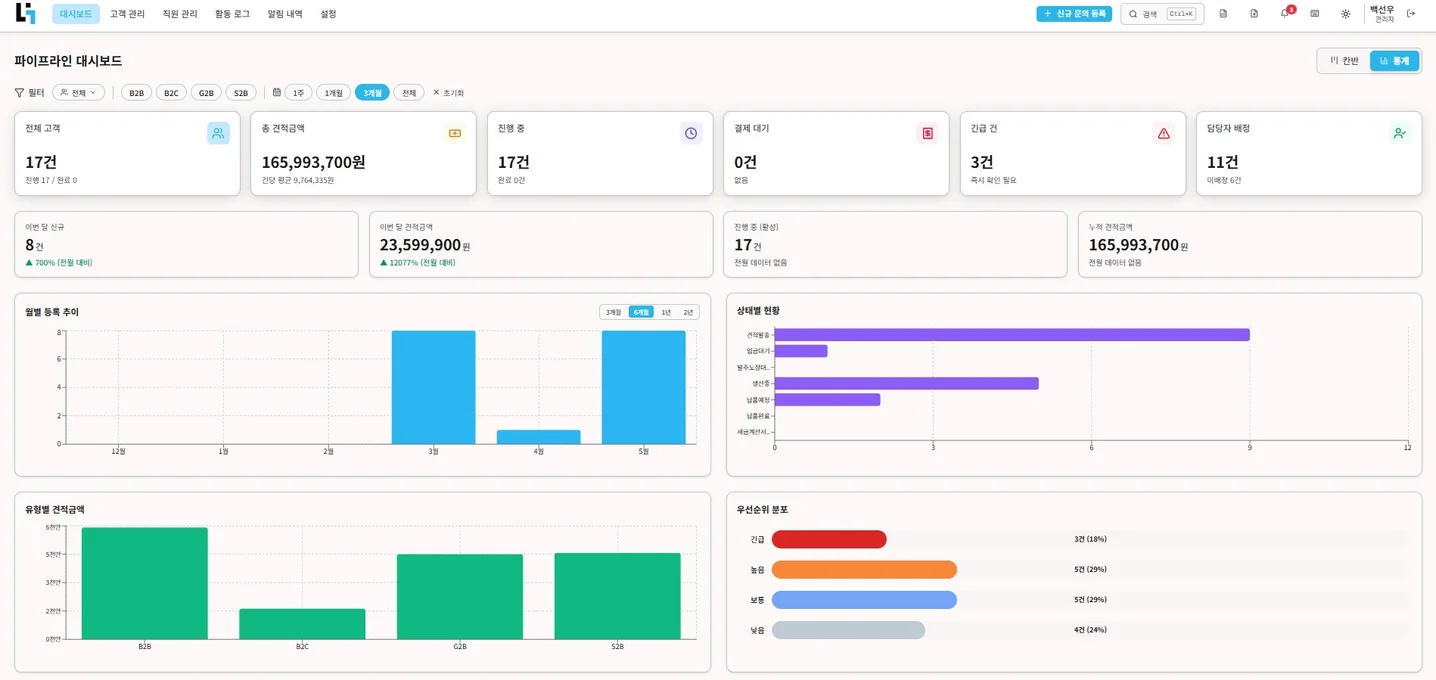Click the clock icon on 진행 중 card
Image resolution: width=1436 pixels, height=680 pixels.
[691, 133]
